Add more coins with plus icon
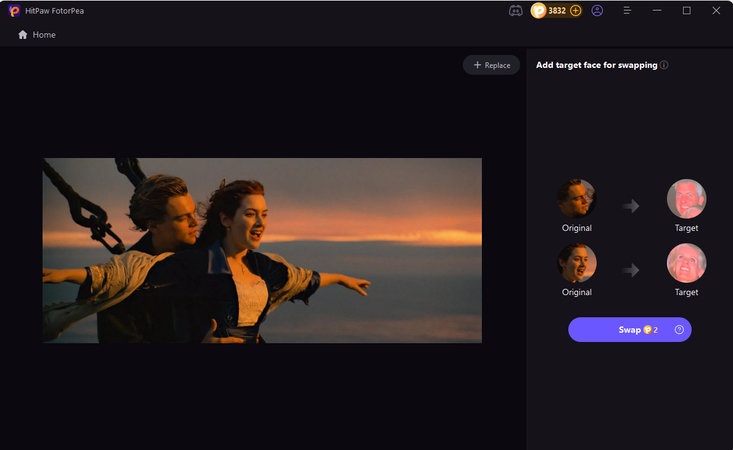 pyautogui.click(x=575, y=11)
